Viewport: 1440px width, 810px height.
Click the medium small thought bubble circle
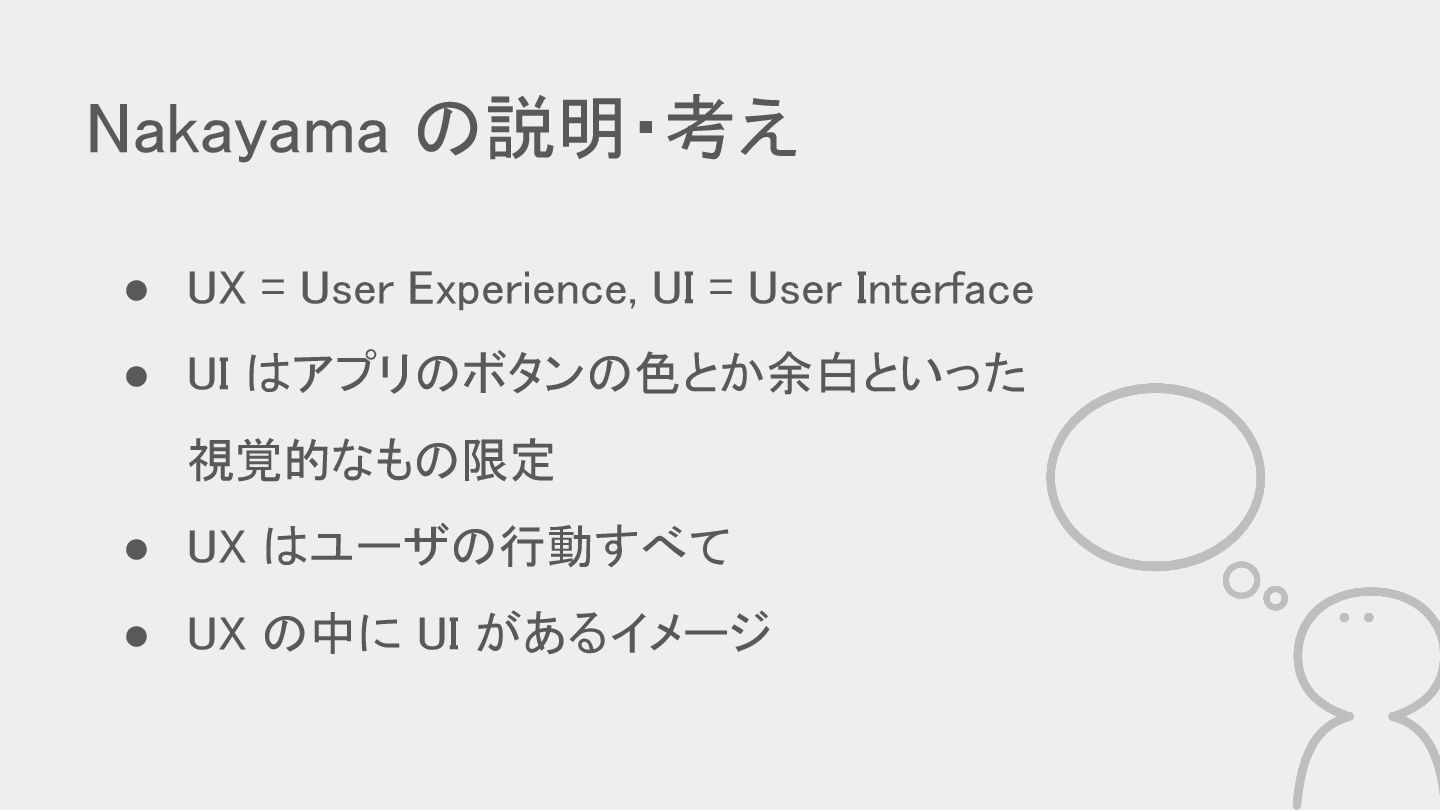(1241, 580)
